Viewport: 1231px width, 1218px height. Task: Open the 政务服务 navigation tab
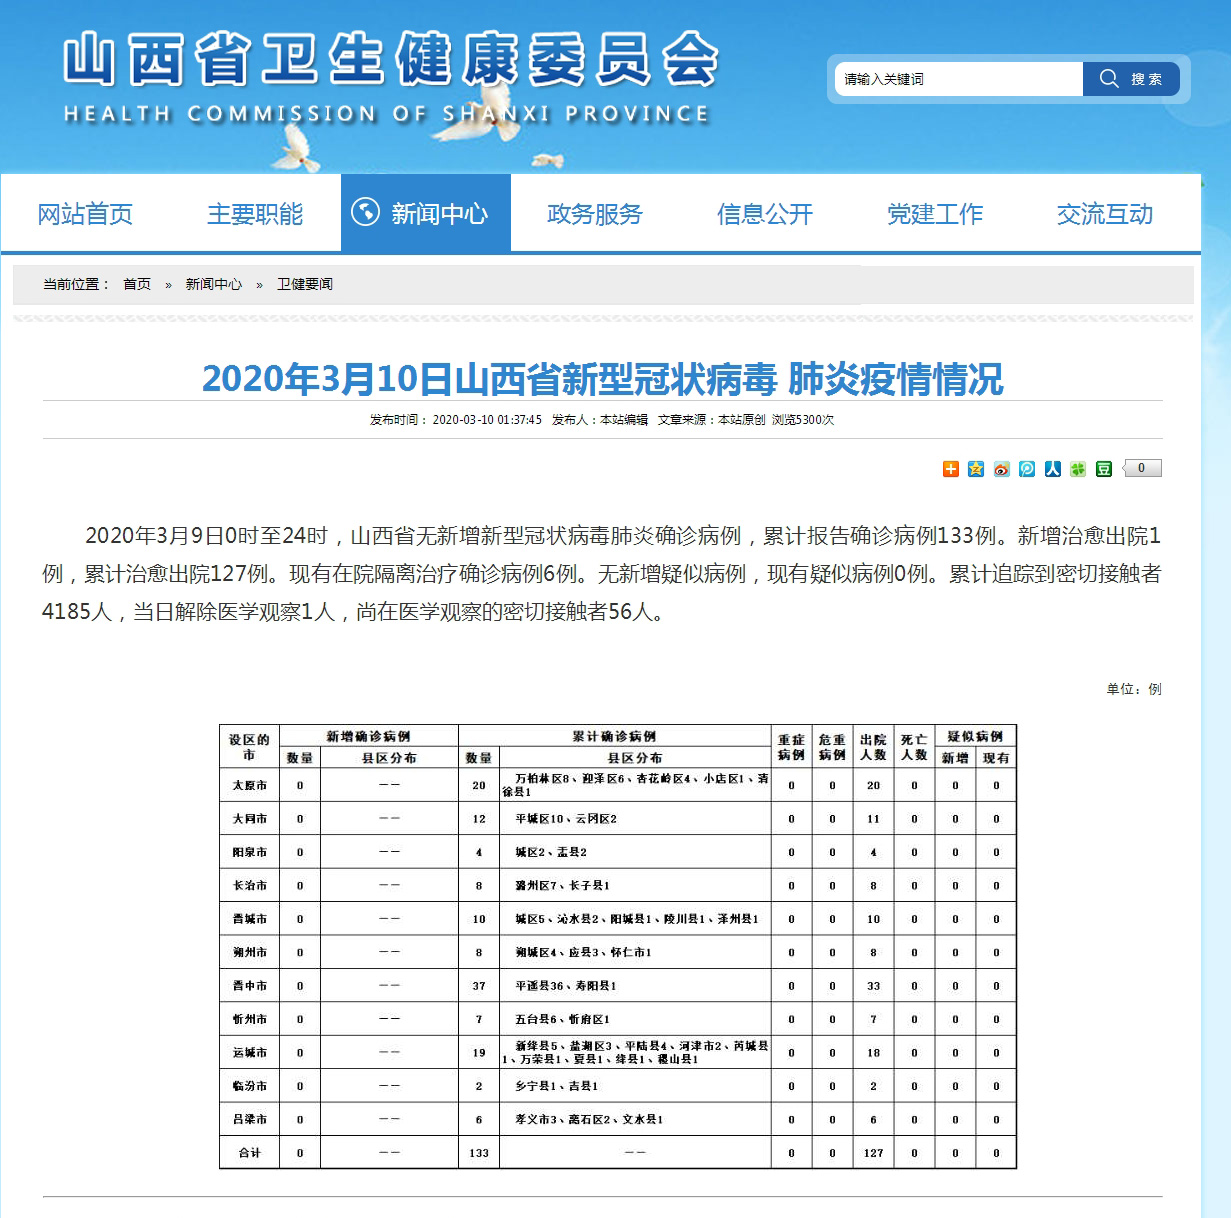point(595,214)
